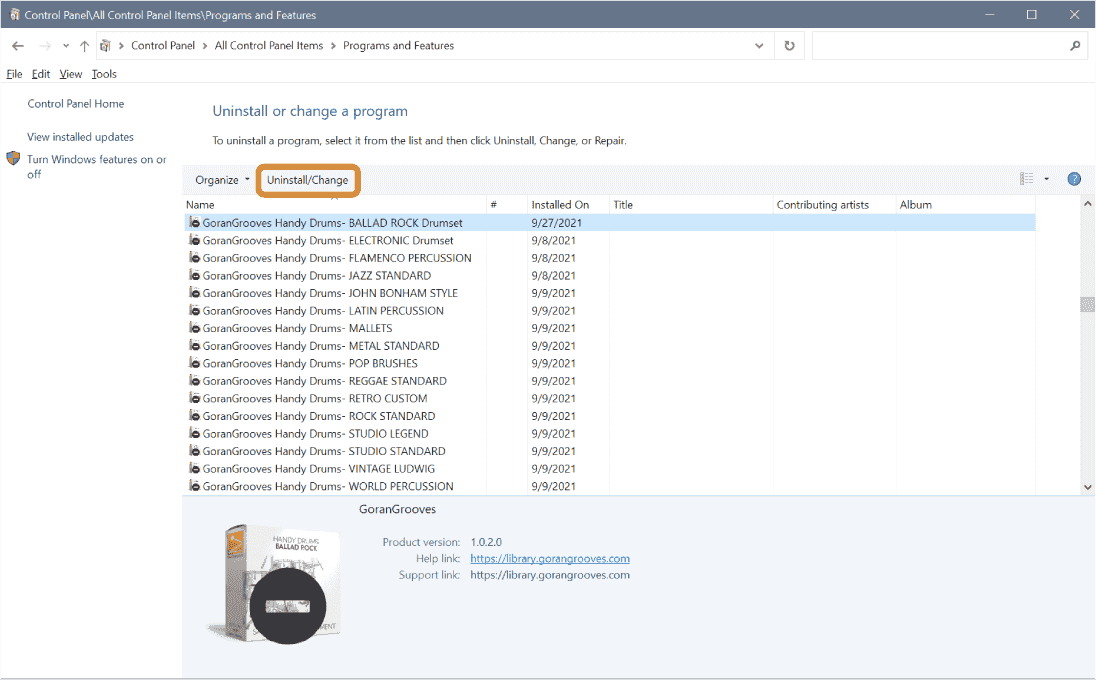Click the Handy Drums box thumbnail
Screen dimensions: 1096x680
pos(275,584)
